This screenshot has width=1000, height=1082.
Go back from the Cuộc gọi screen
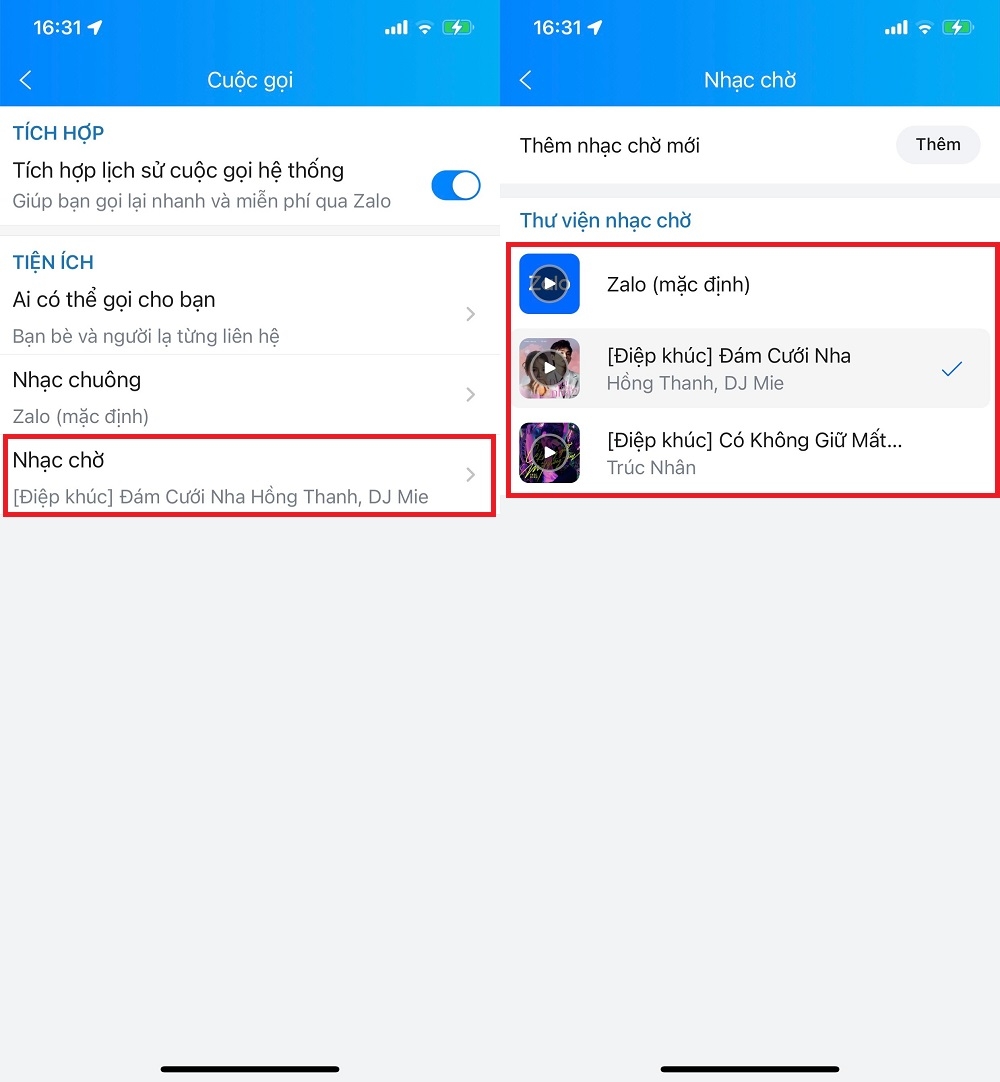pyautogui.click(x=26, y=80)
